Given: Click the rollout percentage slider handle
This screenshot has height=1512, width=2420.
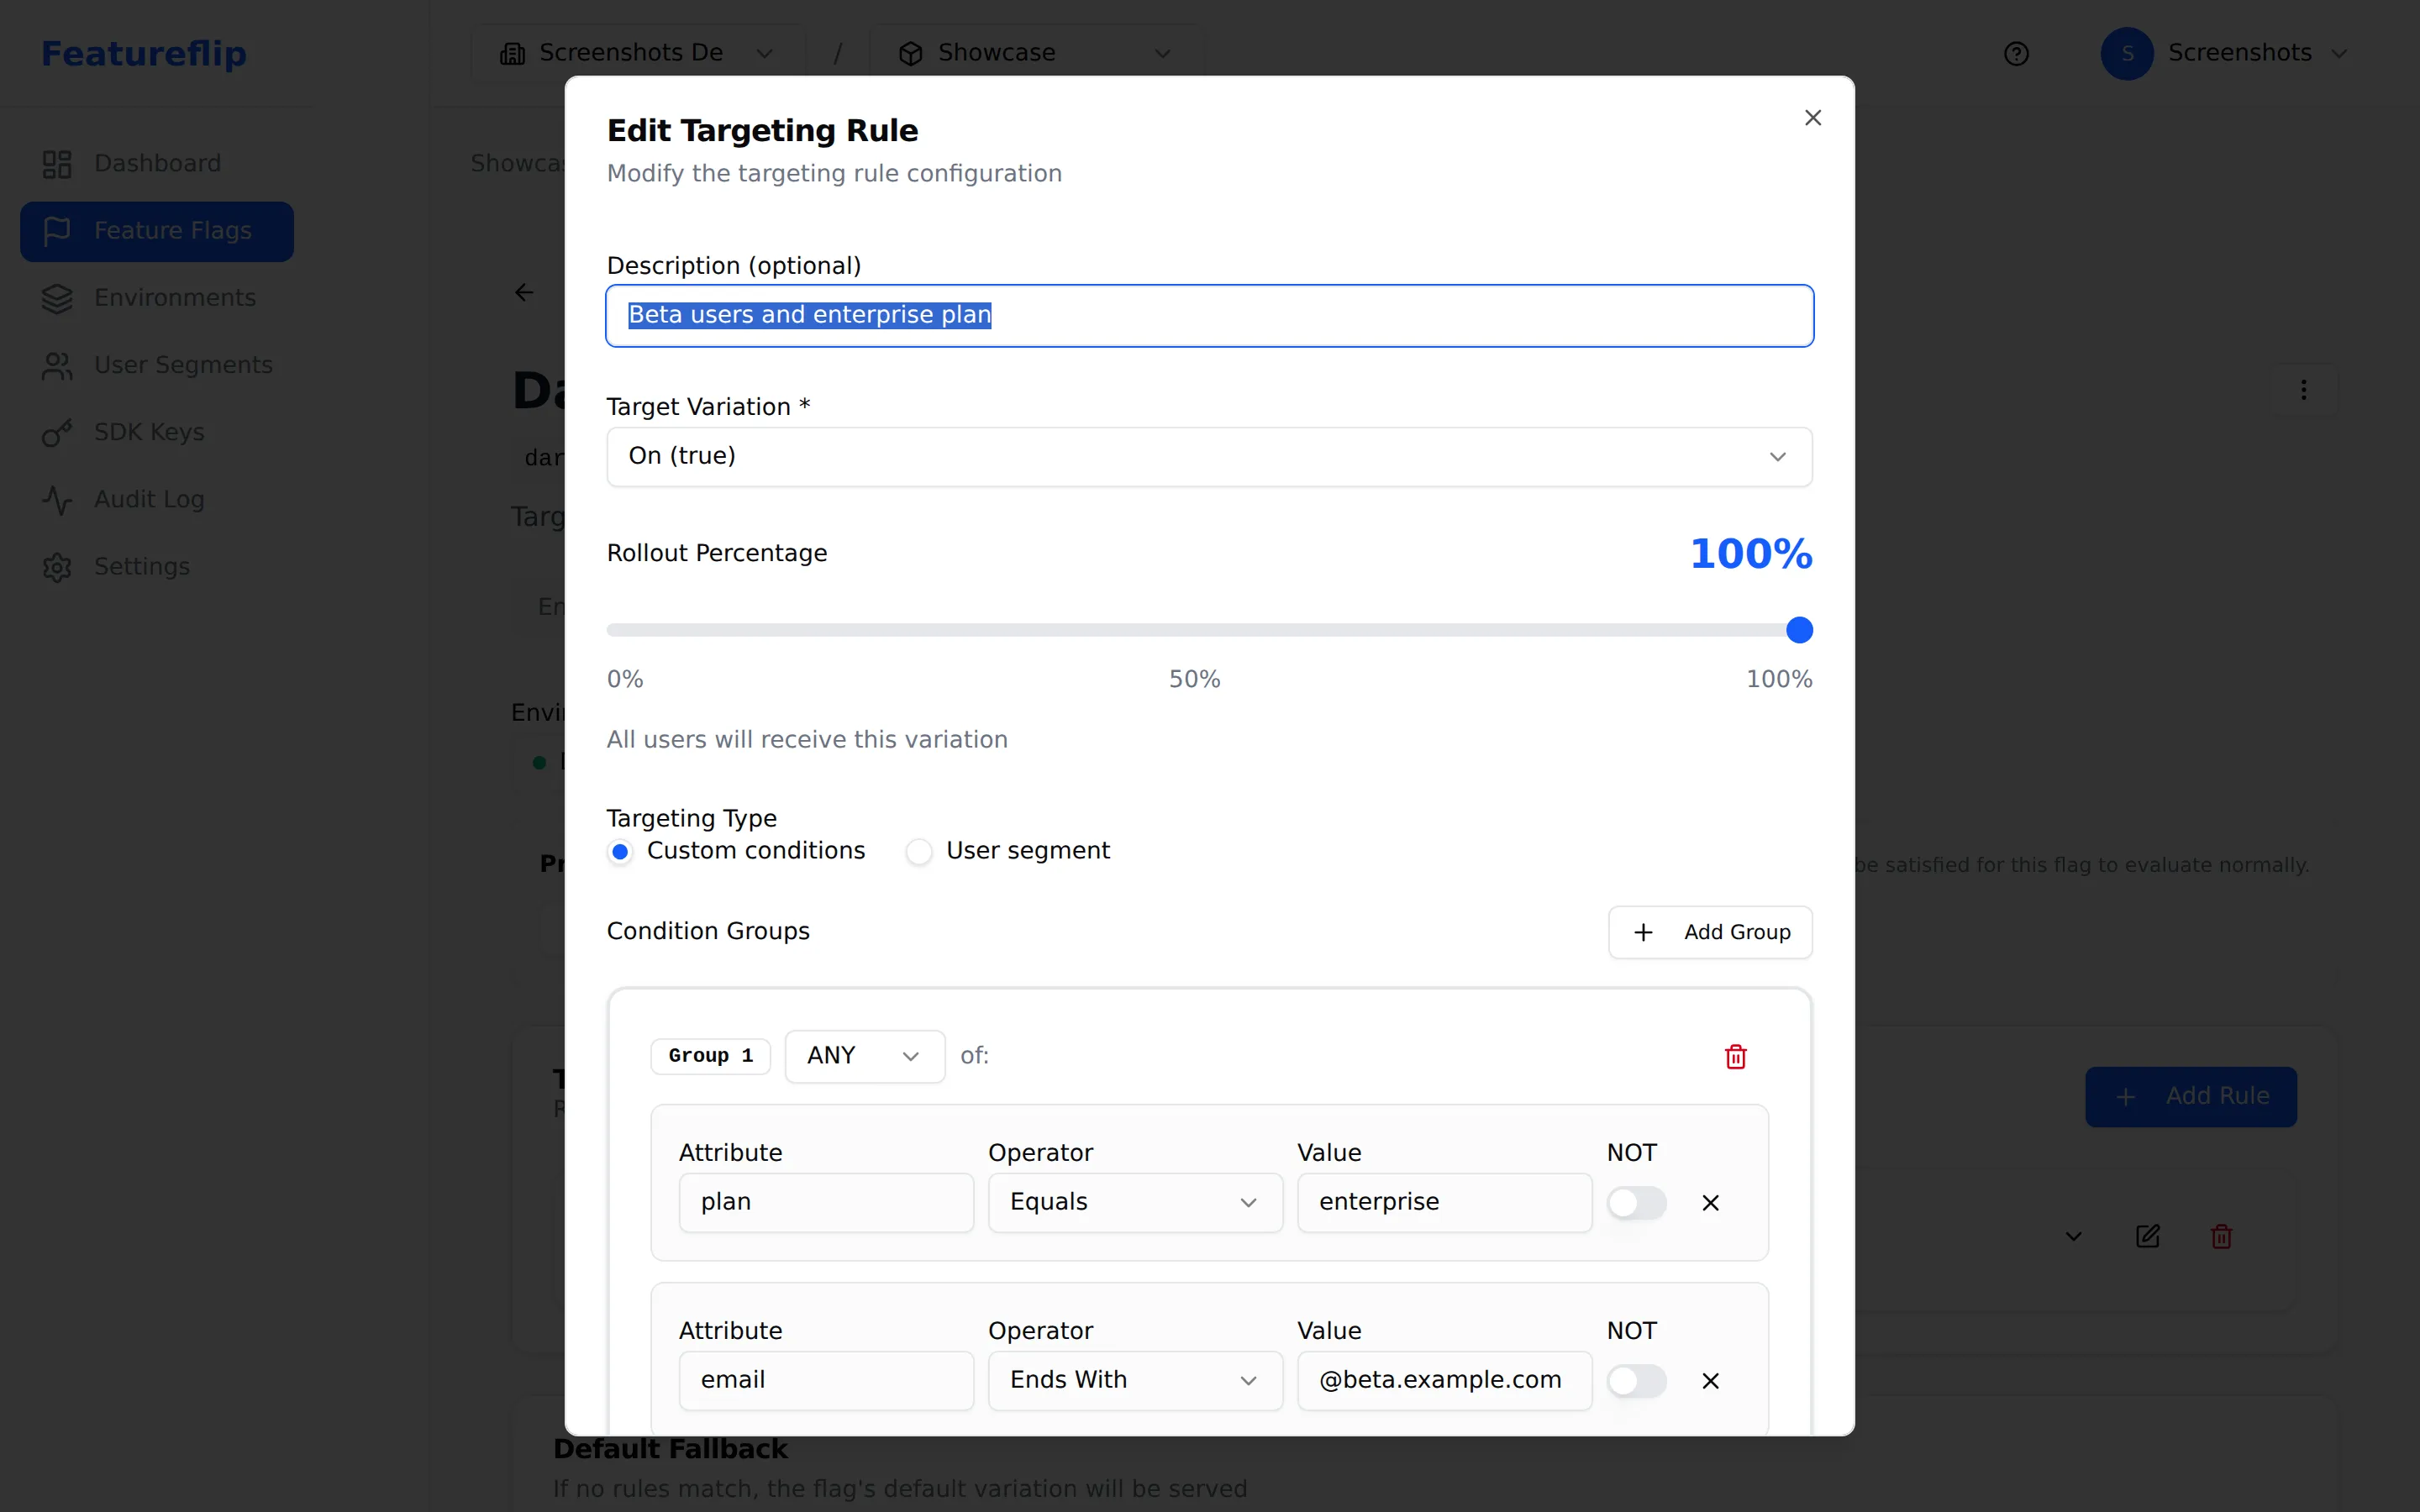Looking at the screenshot, I should pos(1799,630).
